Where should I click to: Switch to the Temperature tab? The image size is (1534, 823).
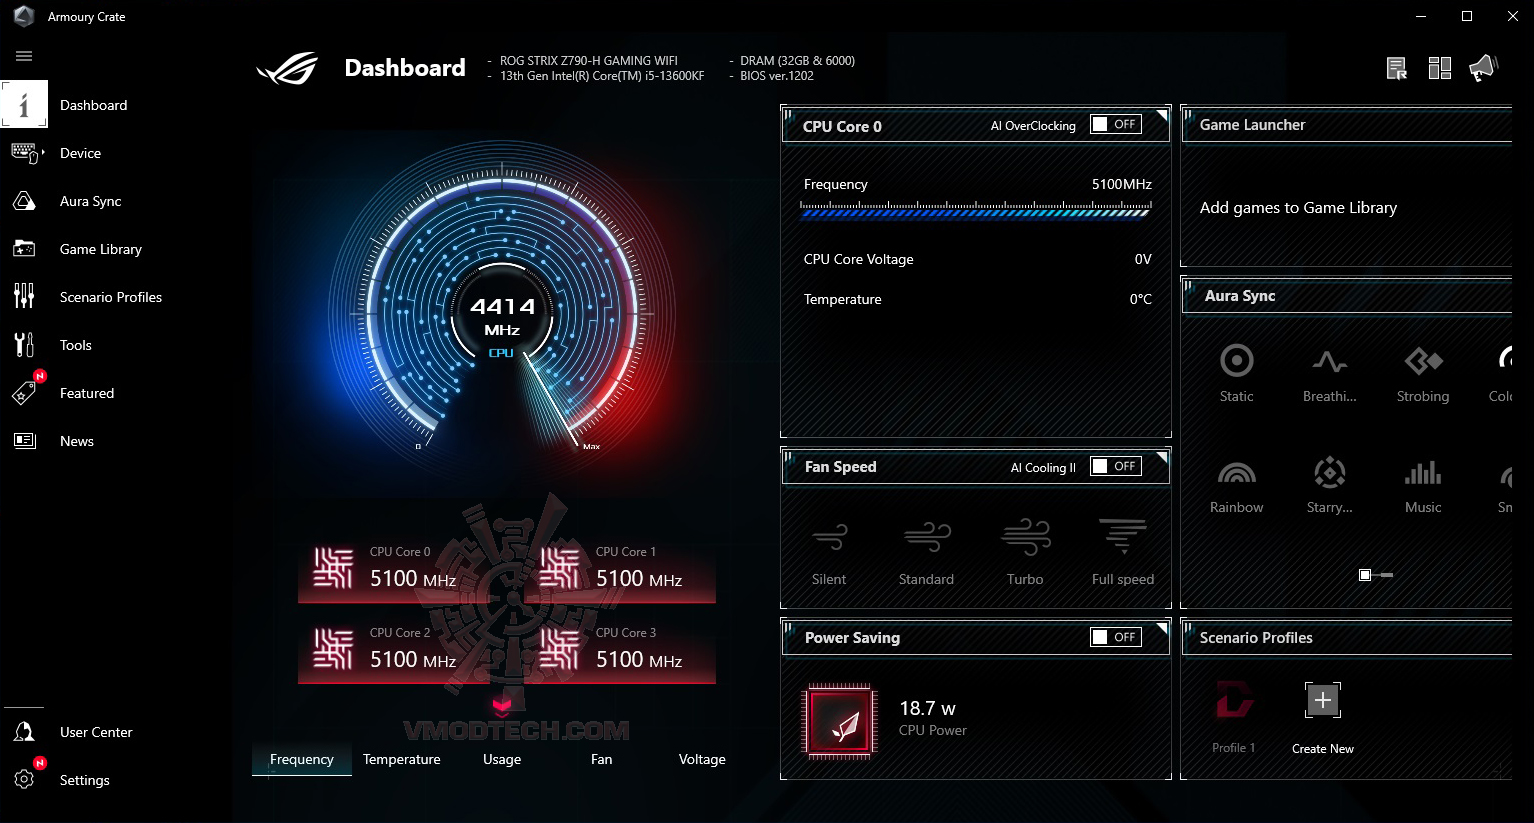402,759
